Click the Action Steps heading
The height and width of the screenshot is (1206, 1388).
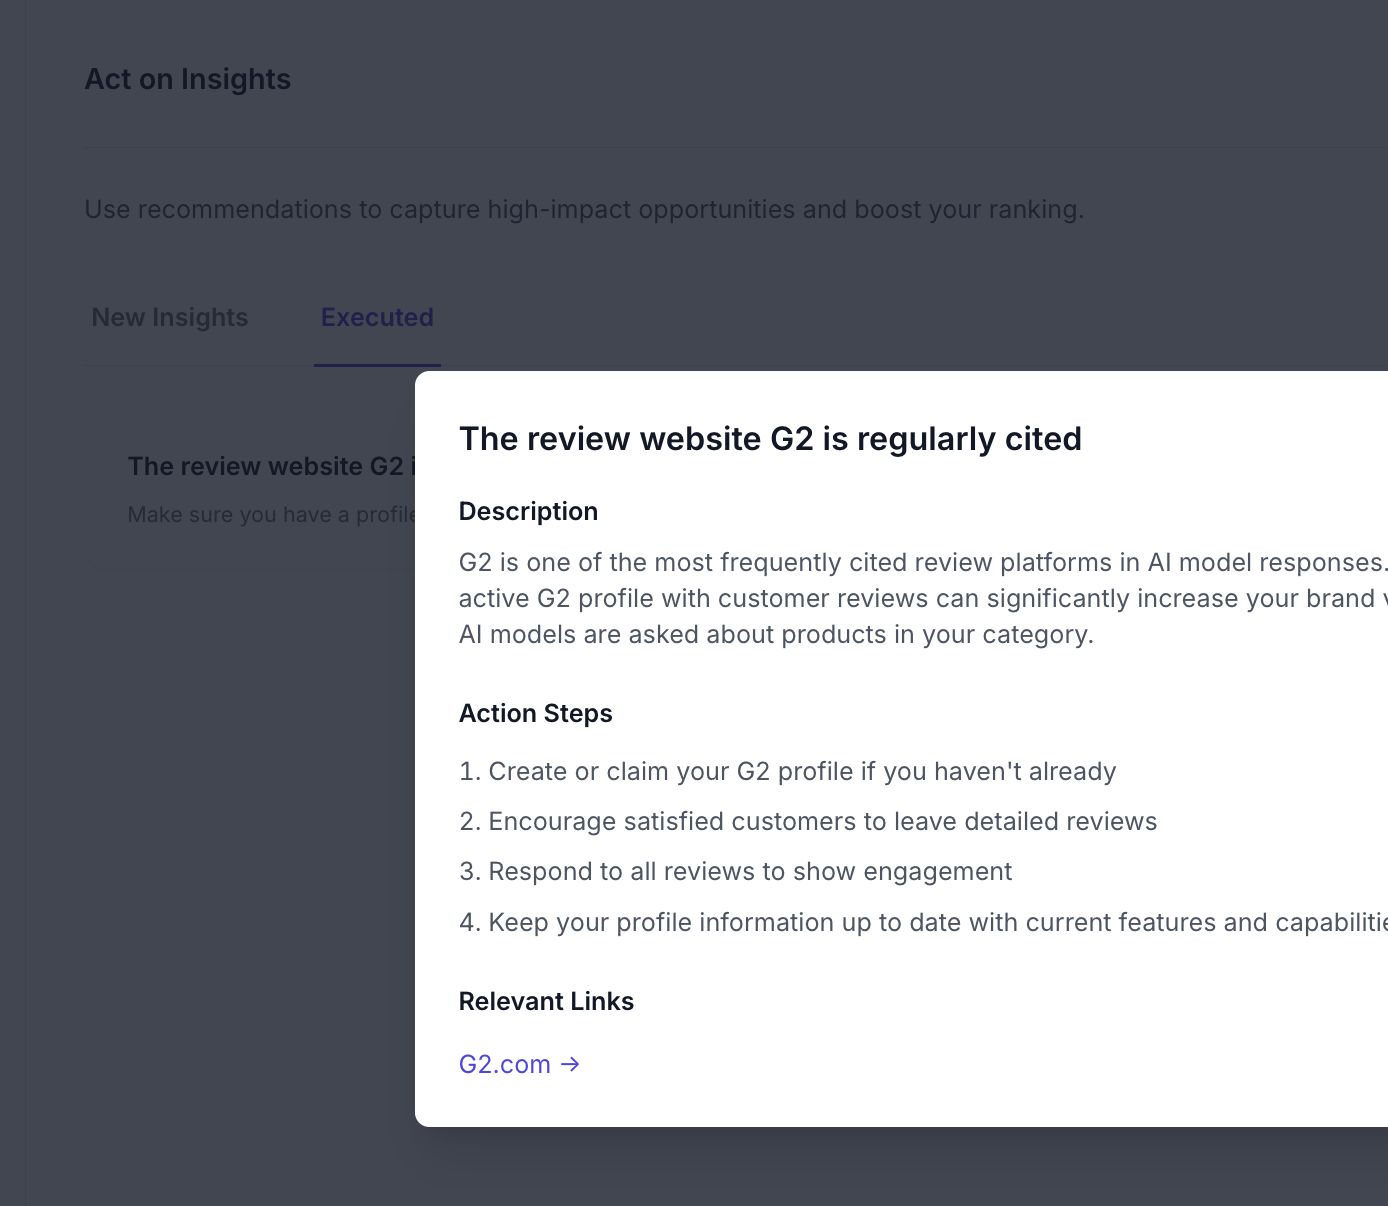pyautogui.click(x=535, y=713)
